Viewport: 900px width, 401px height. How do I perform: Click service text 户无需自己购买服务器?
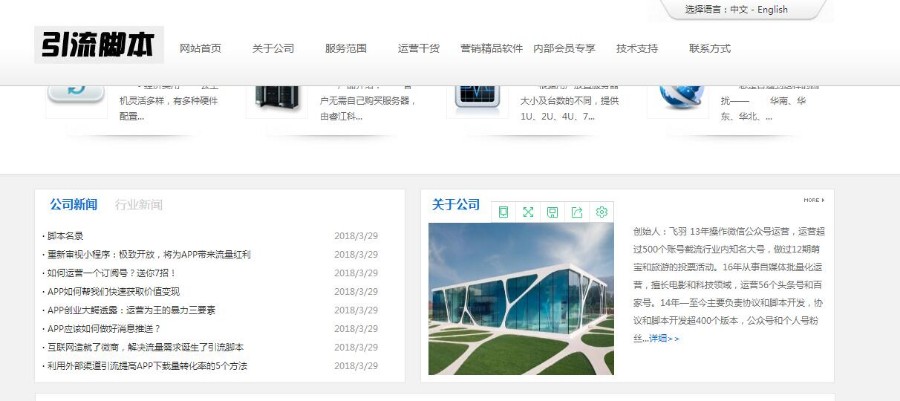pos(367,101)
